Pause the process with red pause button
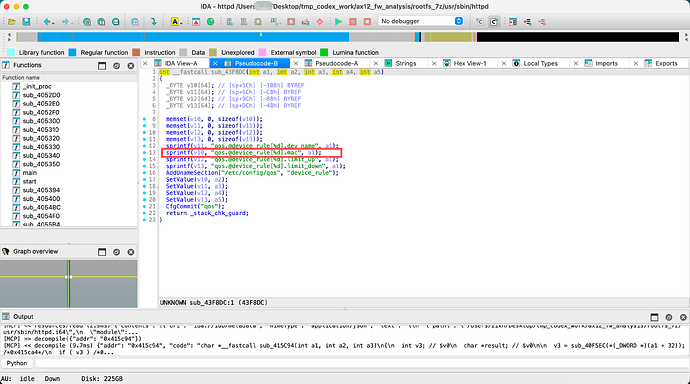690x384 pixels. pyautogui.click(x=353, y=22)
